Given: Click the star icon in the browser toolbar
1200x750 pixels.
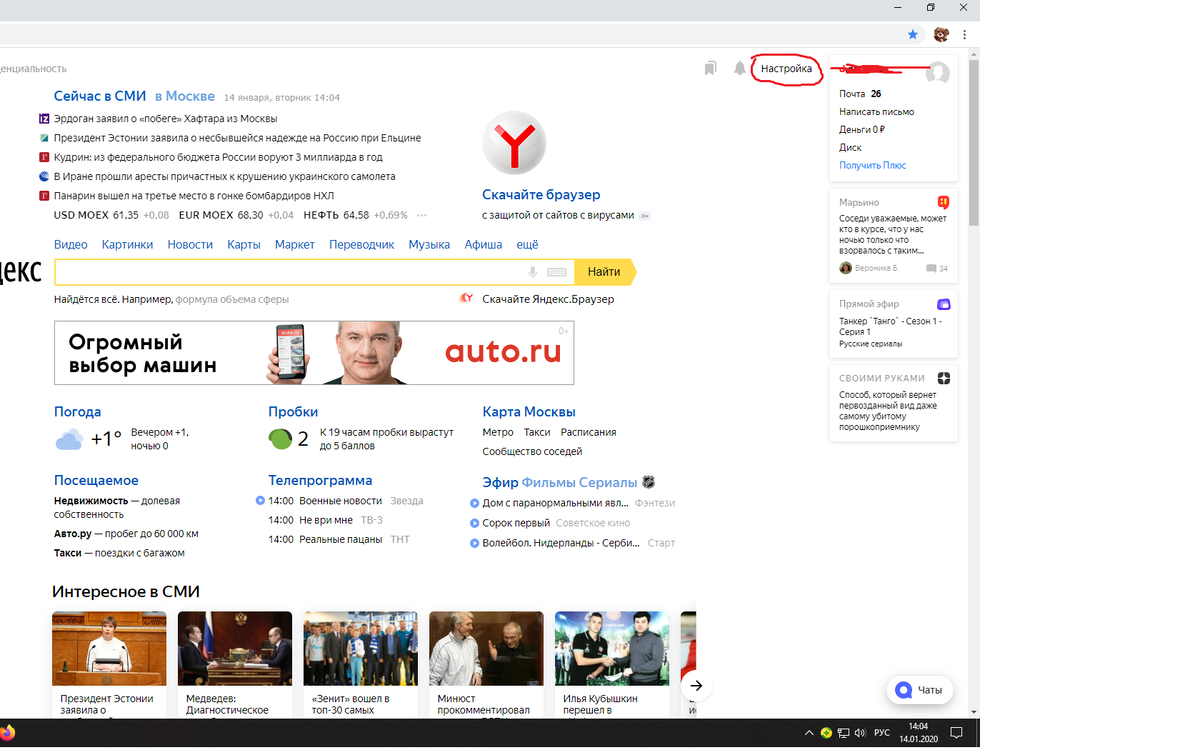Looking at the screenshot, I should point(912,34).
